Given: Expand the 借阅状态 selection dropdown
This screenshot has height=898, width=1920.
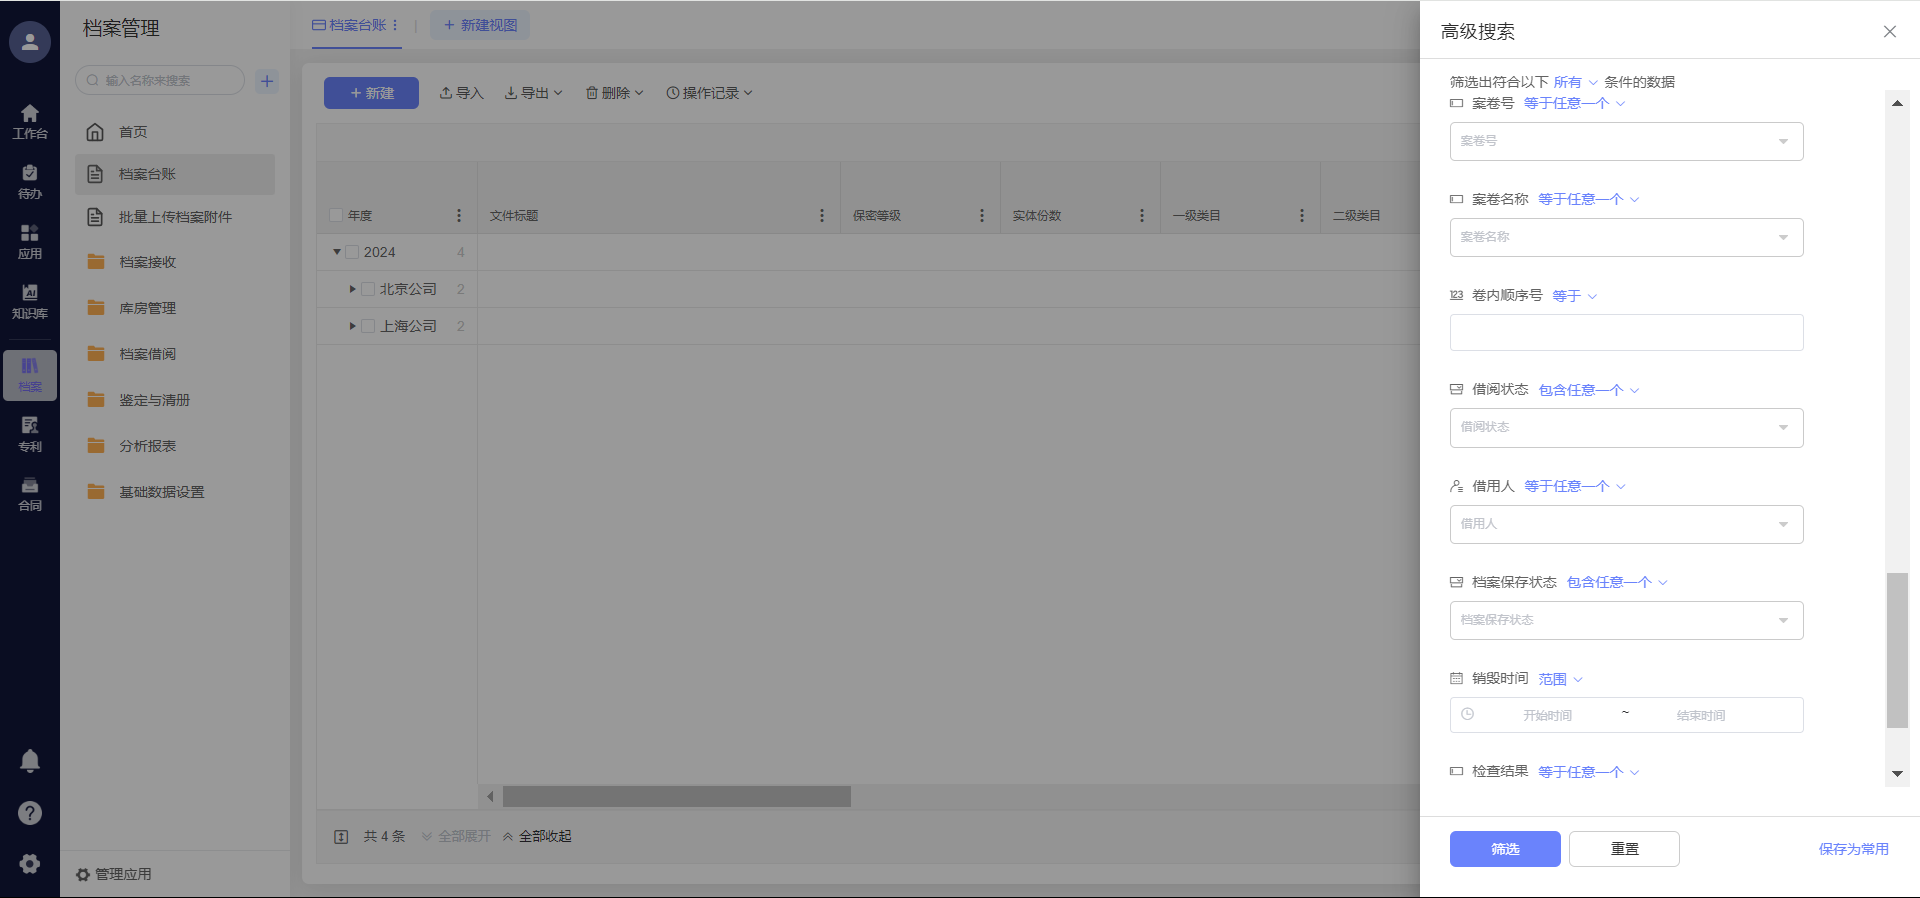Looking at the screenshot, I should (x=1626, y=428).
